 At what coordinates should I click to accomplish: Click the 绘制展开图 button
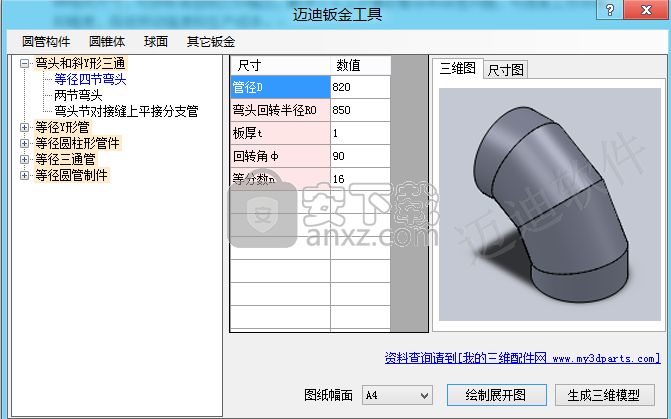click(496, 395)
